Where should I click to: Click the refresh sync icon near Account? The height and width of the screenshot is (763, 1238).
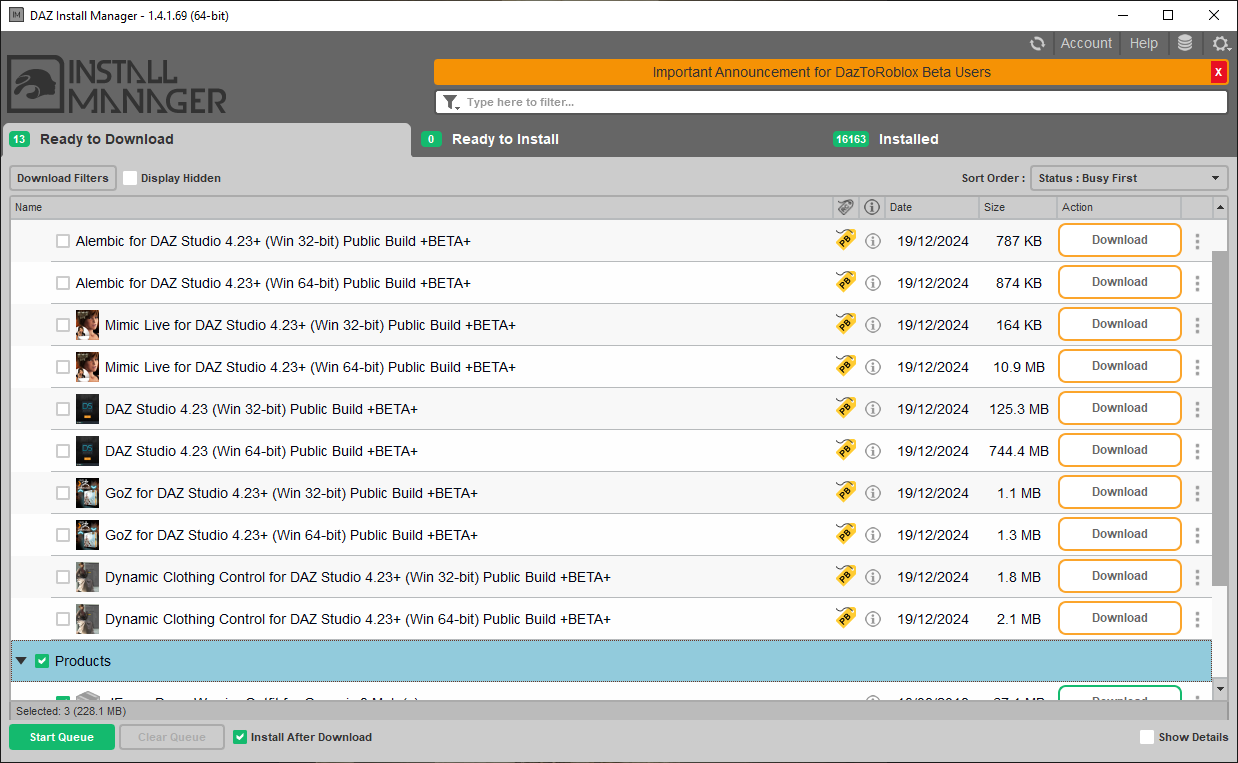[1038, 43]
